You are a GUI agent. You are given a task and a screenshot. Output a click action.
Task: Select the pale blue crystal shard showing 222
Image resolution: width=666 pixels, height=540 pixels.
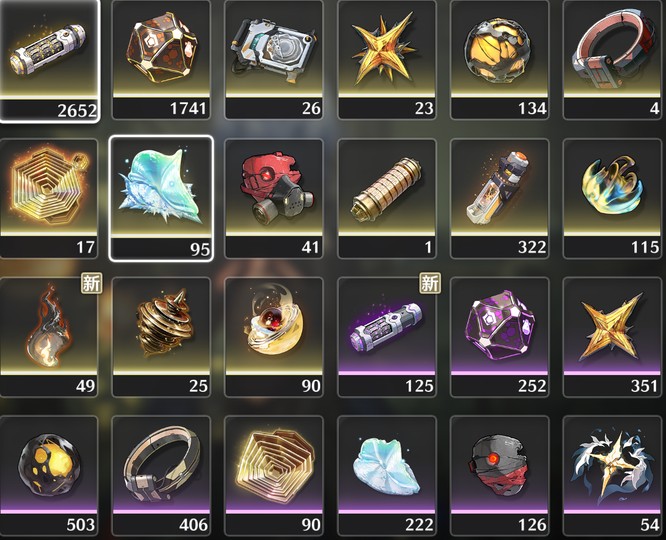pyautogui.click(x=387, y=475)
